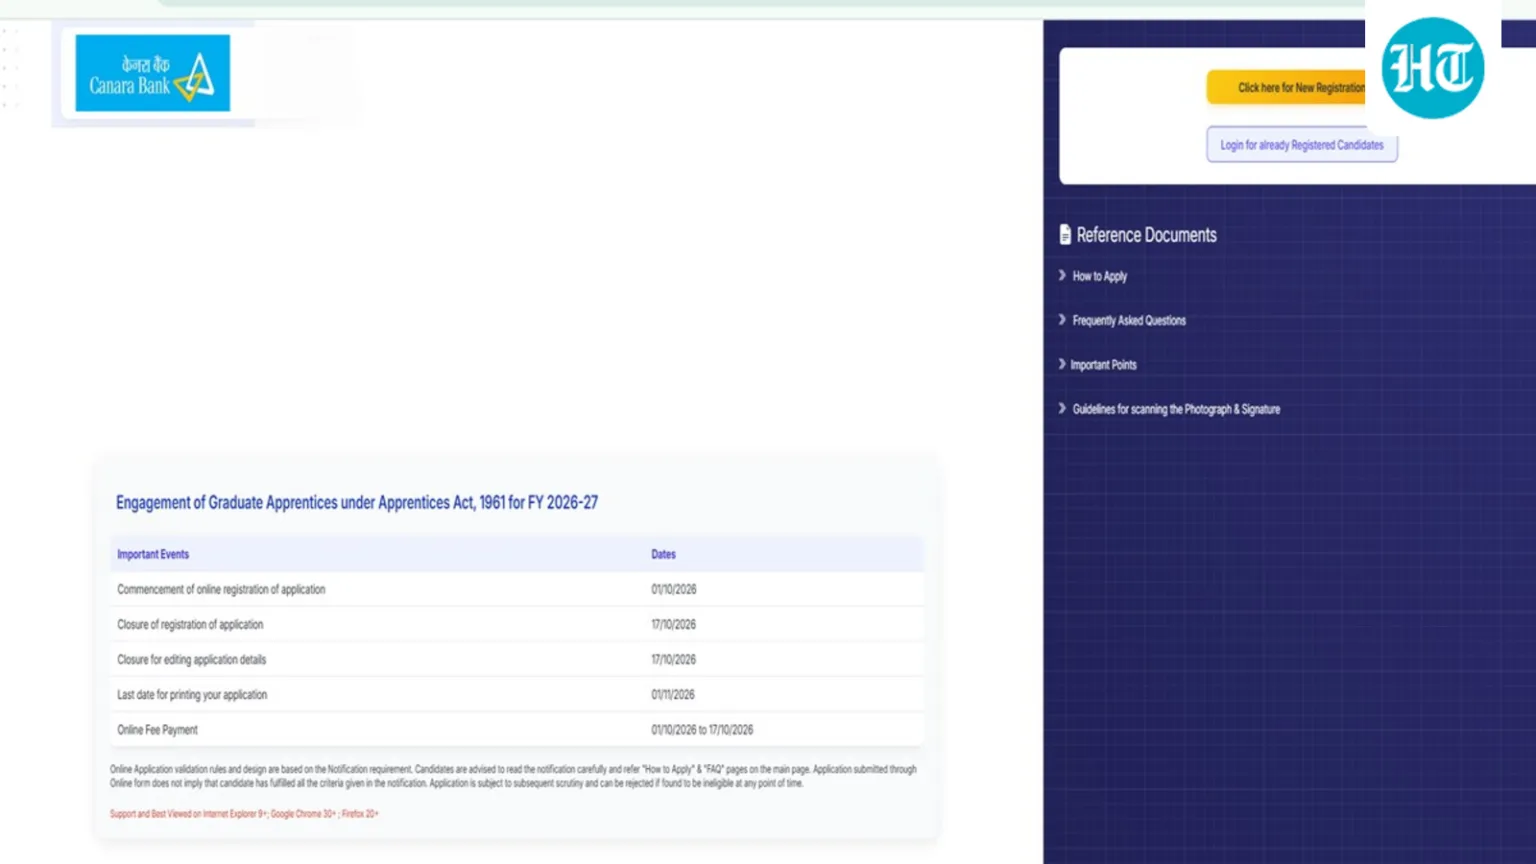Click here for New Registration button
The image size is (1536, 864).
click(x=1286, y=88)
